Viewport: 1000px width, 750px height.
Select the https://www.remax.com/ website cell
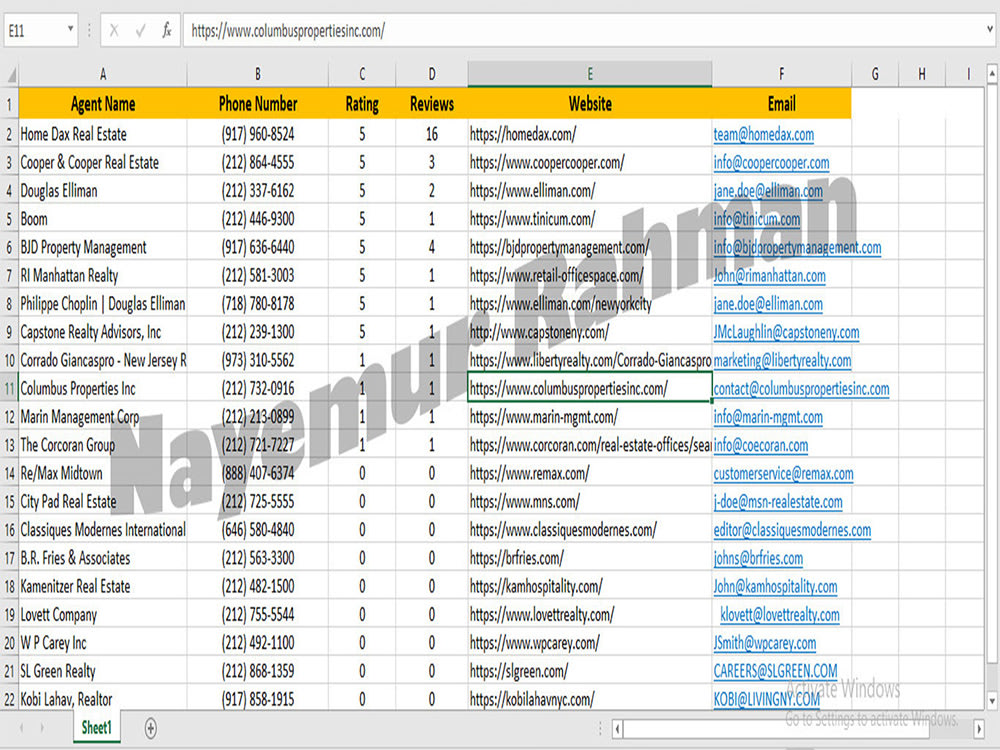click(590, 473)
